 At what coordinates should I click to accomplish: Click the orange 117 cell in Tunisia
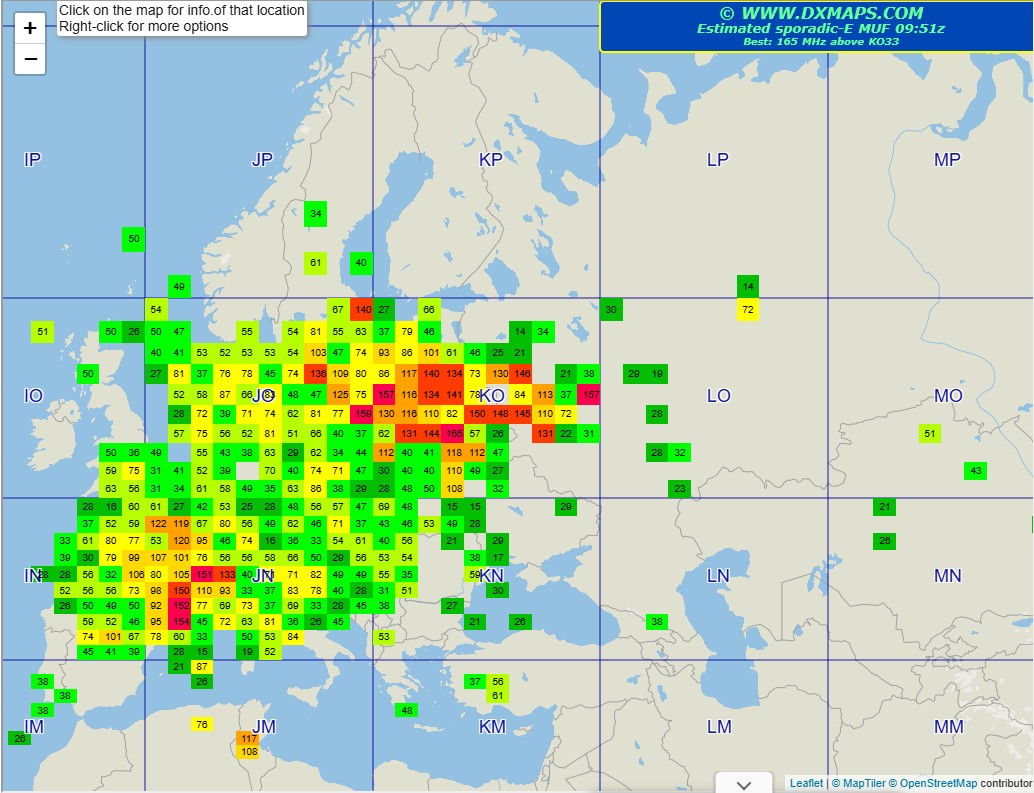[248, 738]
